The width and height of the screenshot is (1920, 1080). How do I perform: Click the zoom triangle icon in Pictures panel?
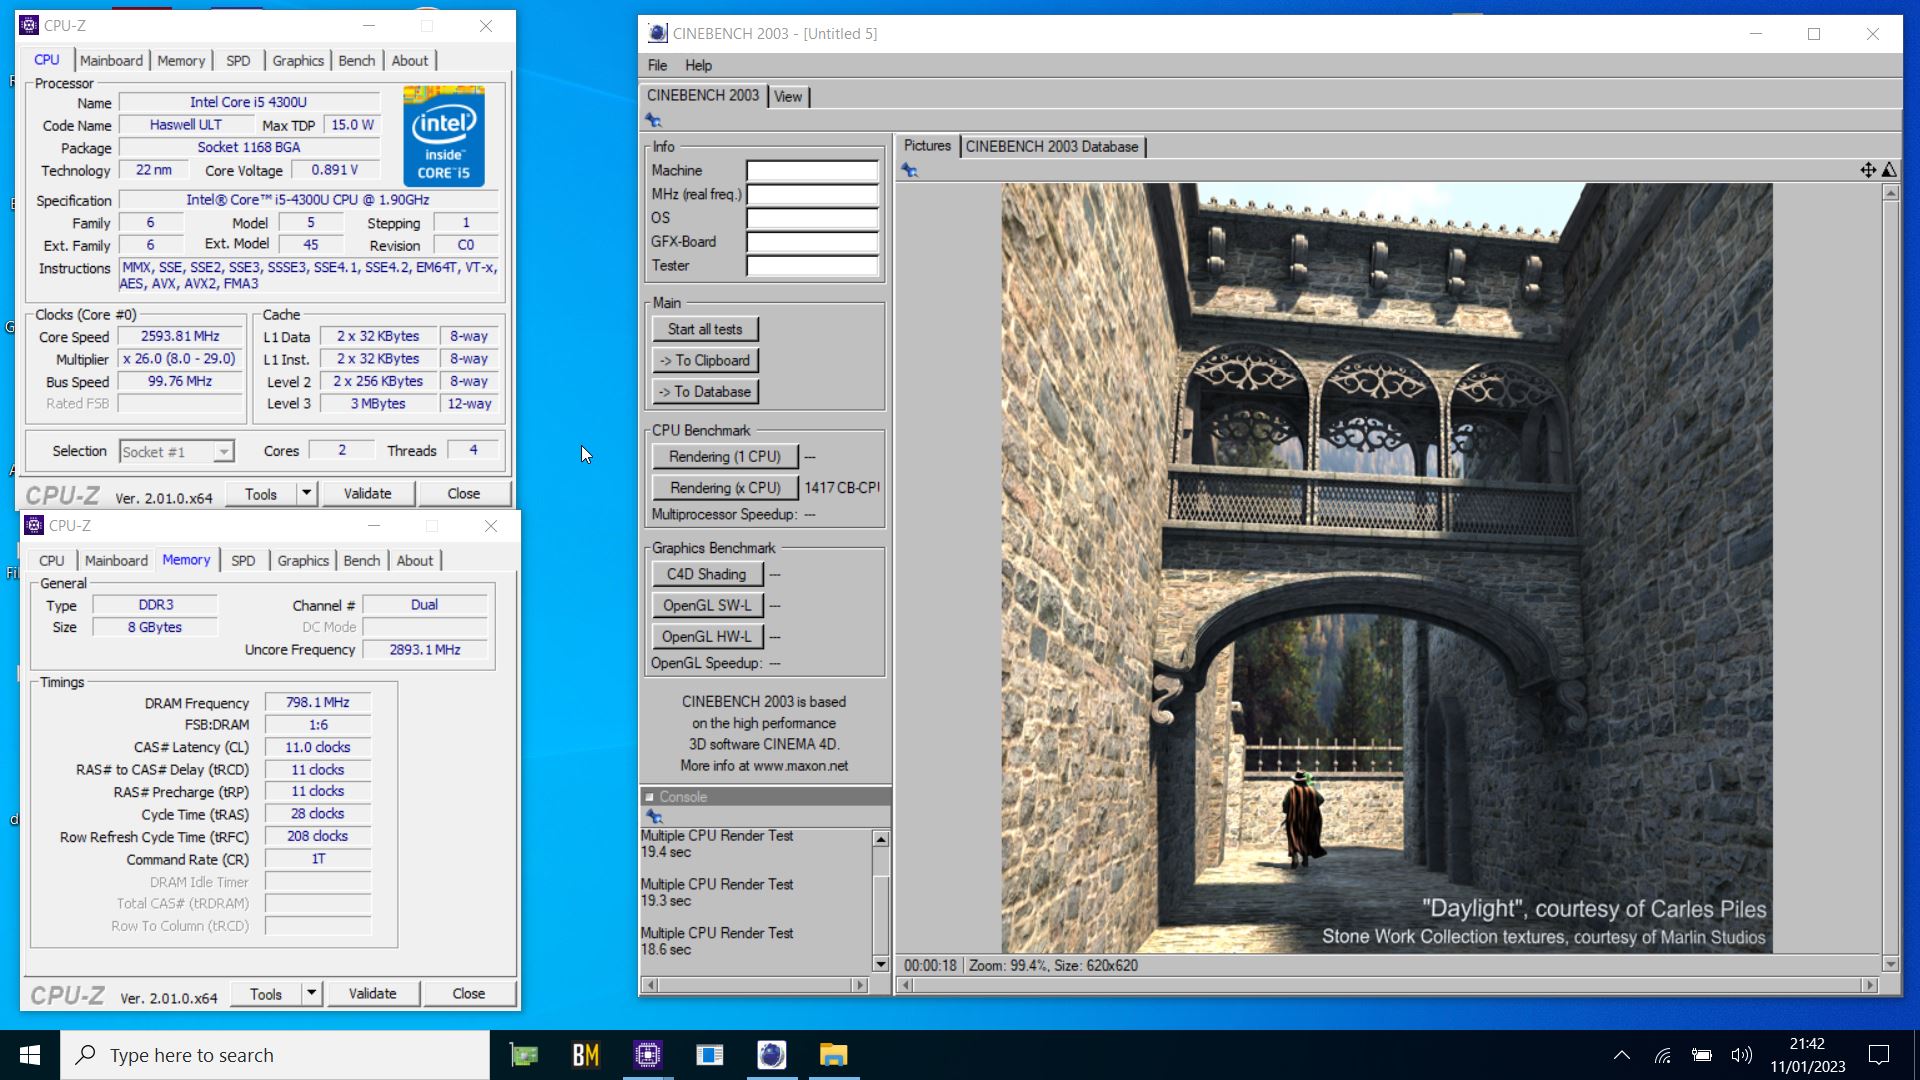tap(1889, 170)
